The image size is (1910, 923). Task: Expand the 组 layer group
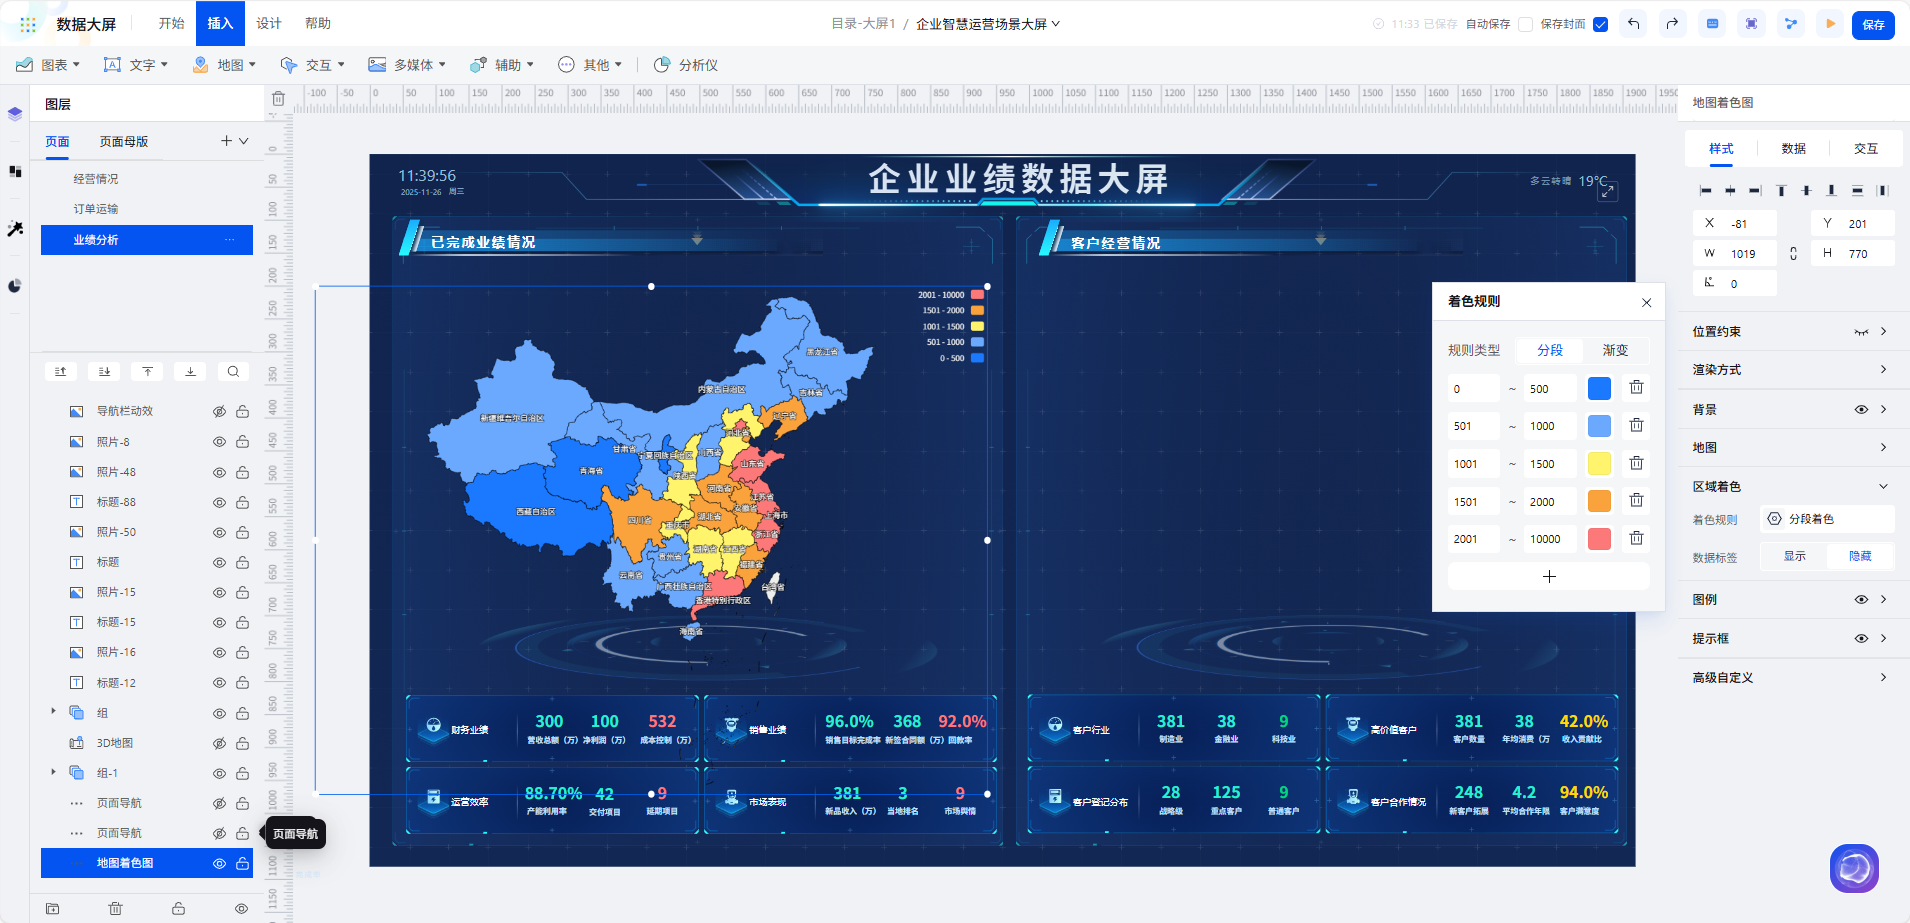[x=53, y=712]
